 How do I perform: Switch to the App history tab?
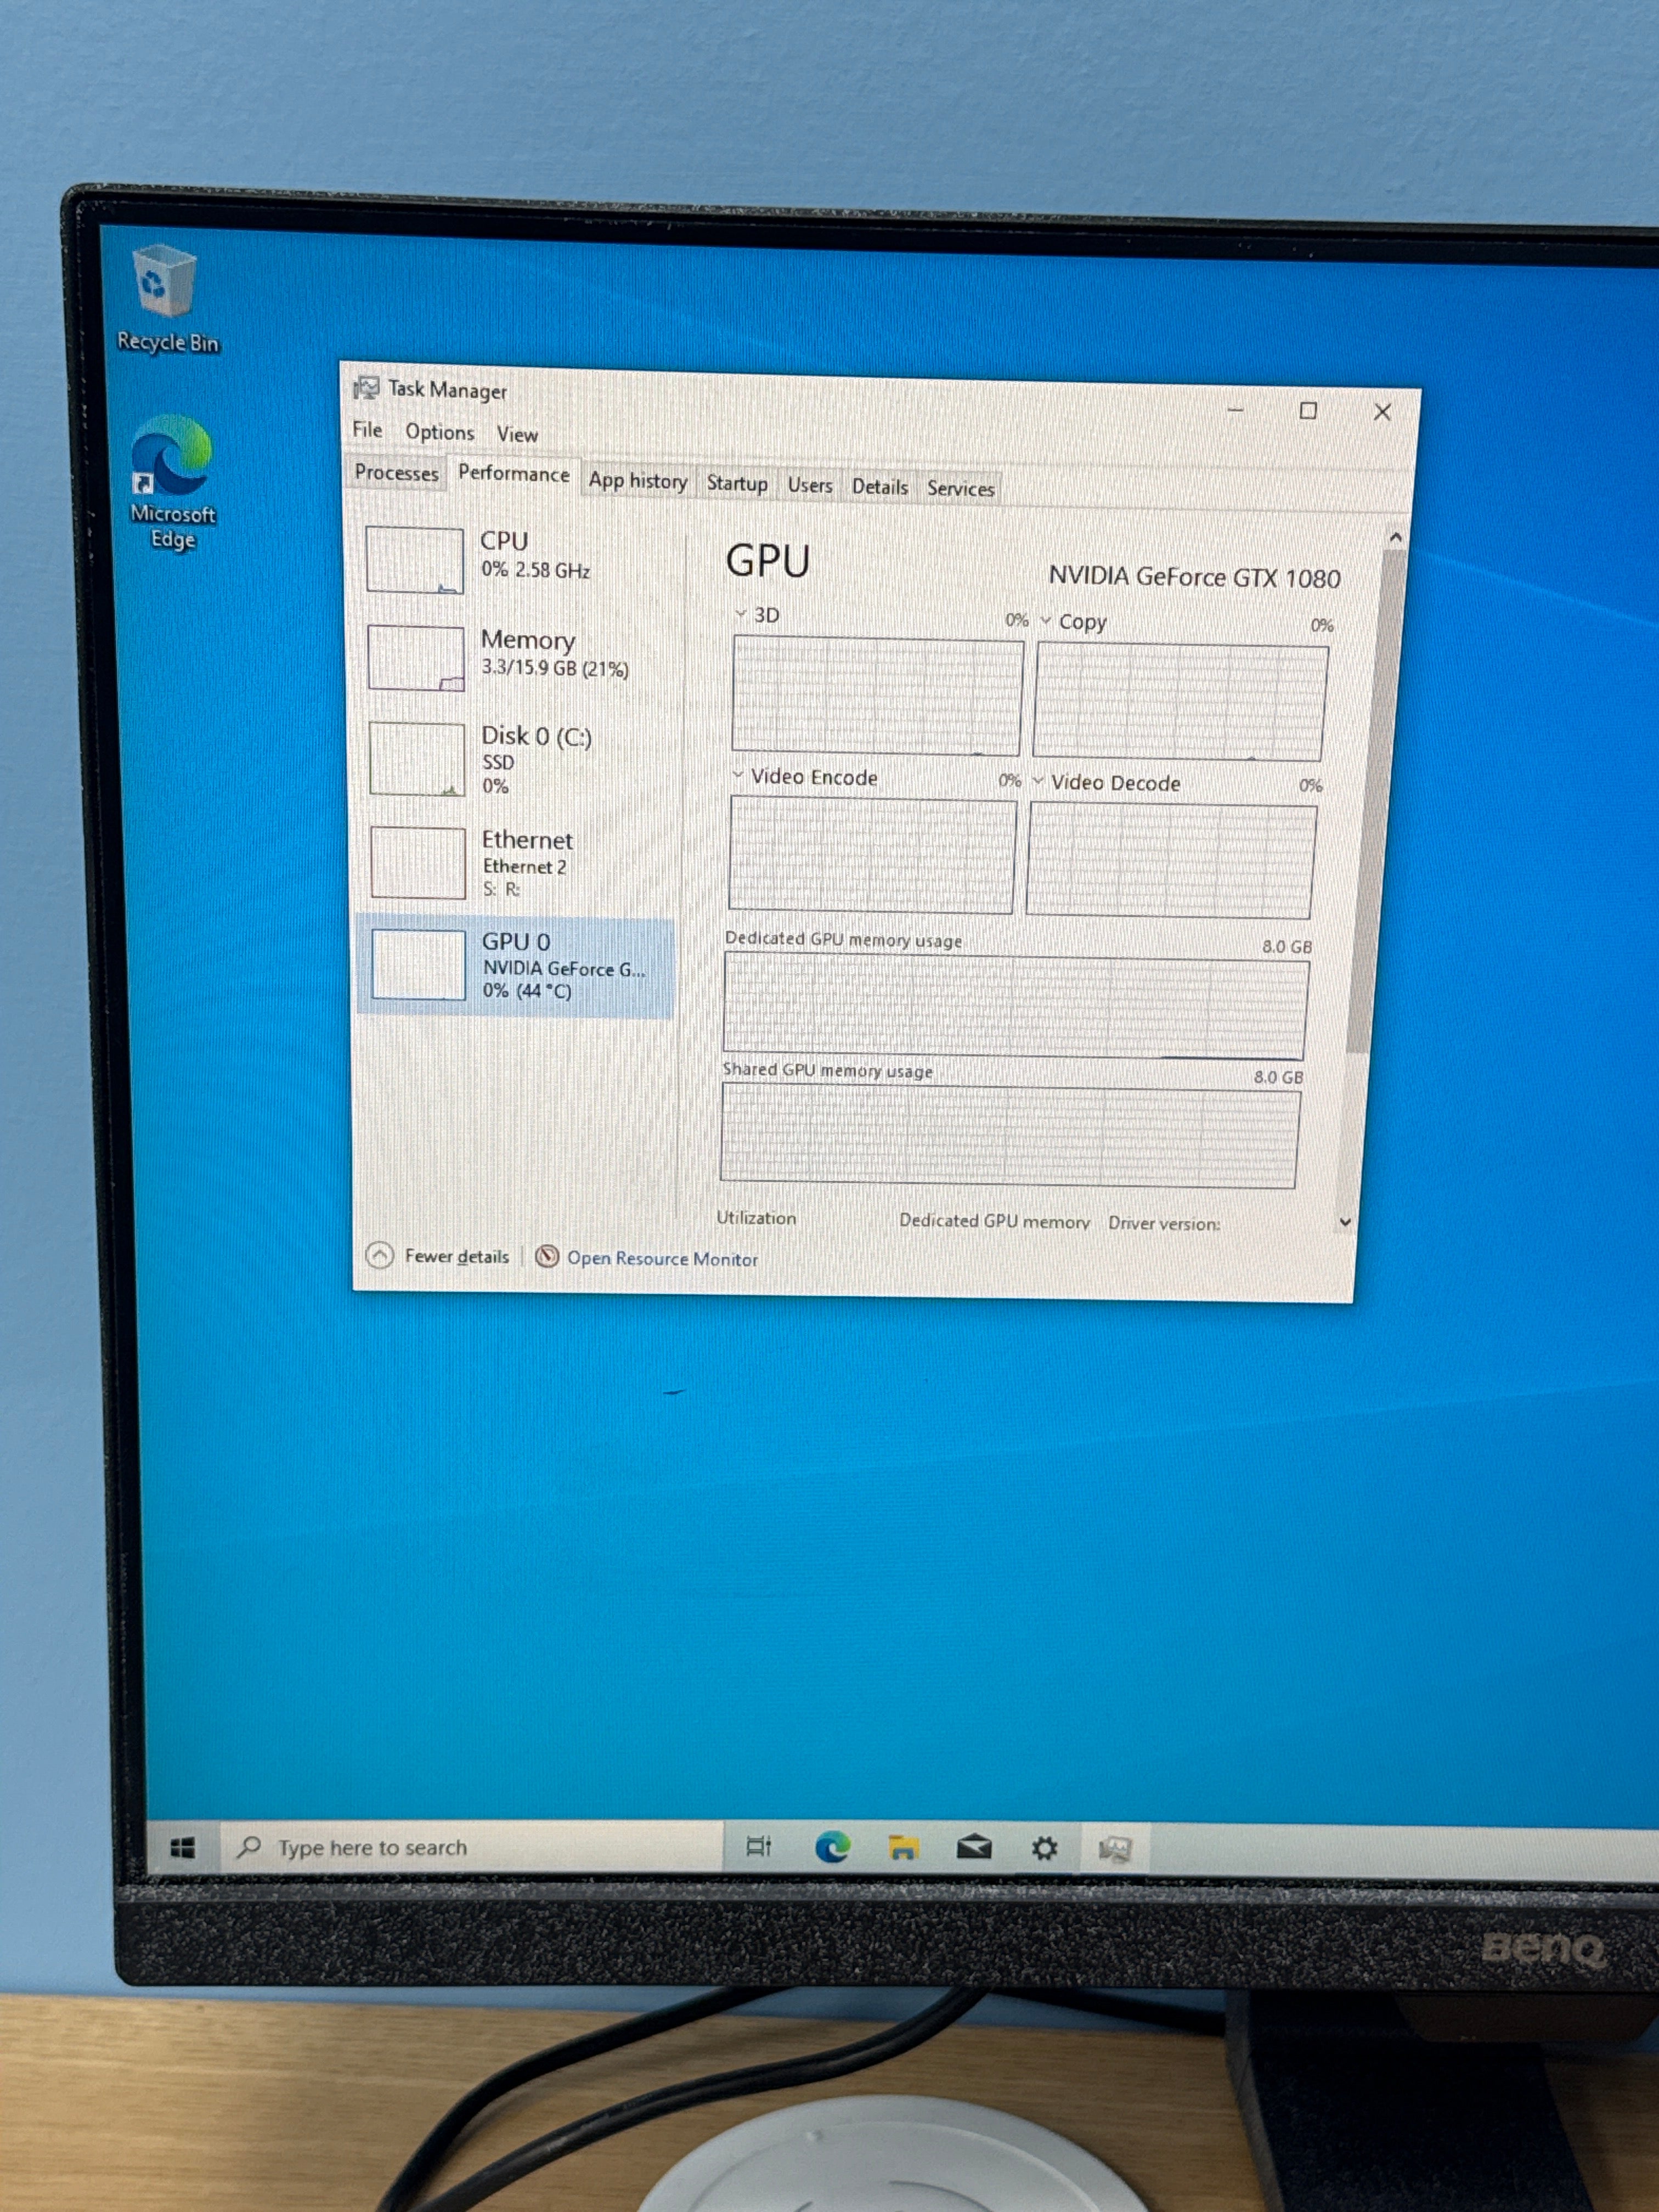coord(637,480)
